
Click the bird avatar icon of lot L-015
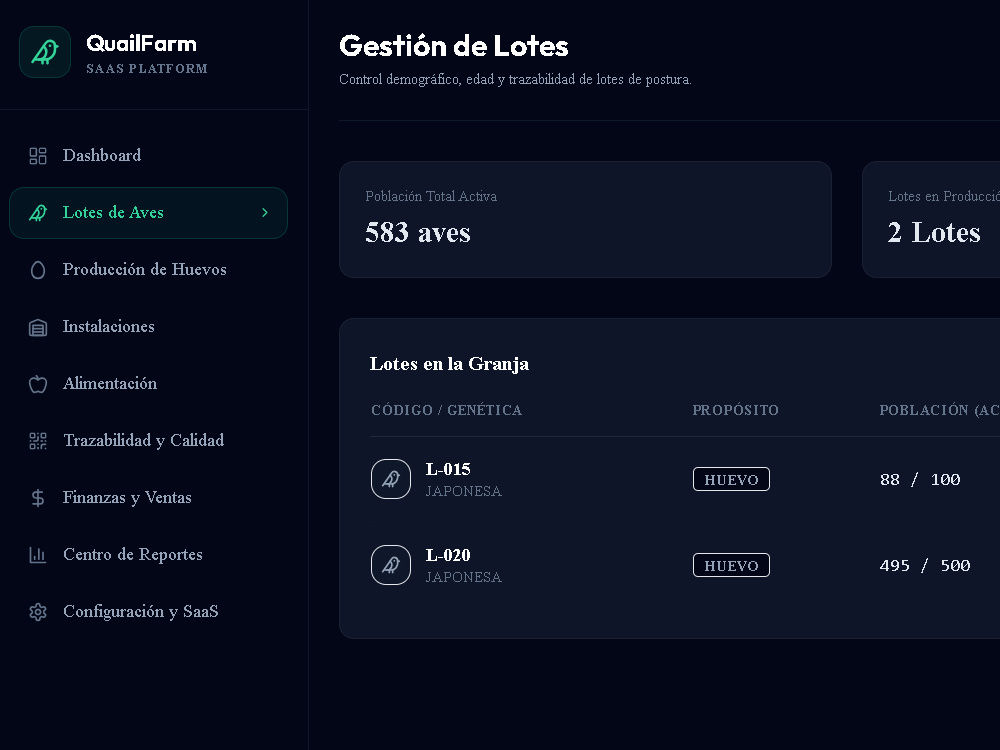pos(391,479)
